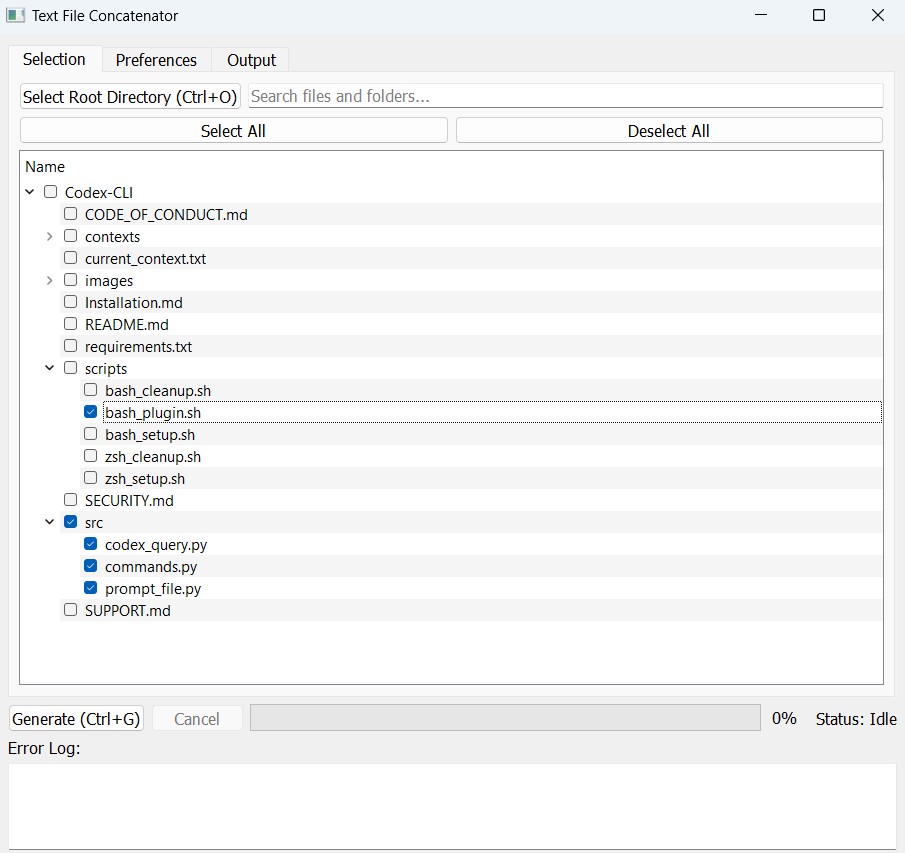The image size is (905, 853).
Task: Maximize the Text File Concatenator window
Action: (x=818, y=15)
